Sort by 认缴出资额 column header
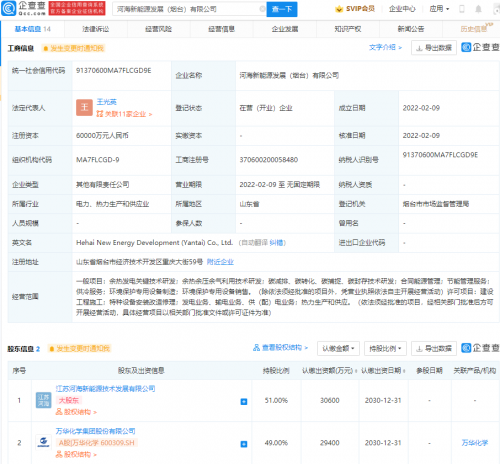The height and width of the screenshot is (464, 500). pyautogui.click(x=329, y=371)
